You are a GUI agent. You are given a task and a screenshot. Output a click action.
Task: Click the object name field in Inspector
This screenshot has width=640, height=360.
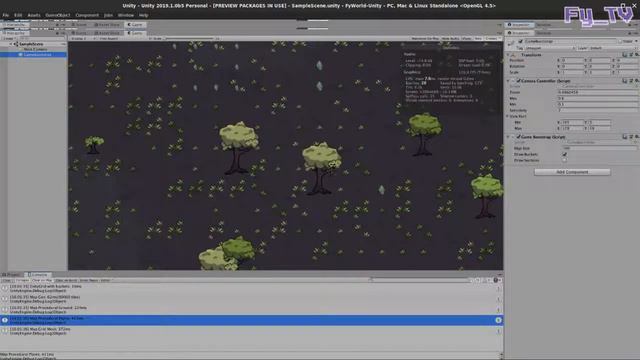click(570, 41)
